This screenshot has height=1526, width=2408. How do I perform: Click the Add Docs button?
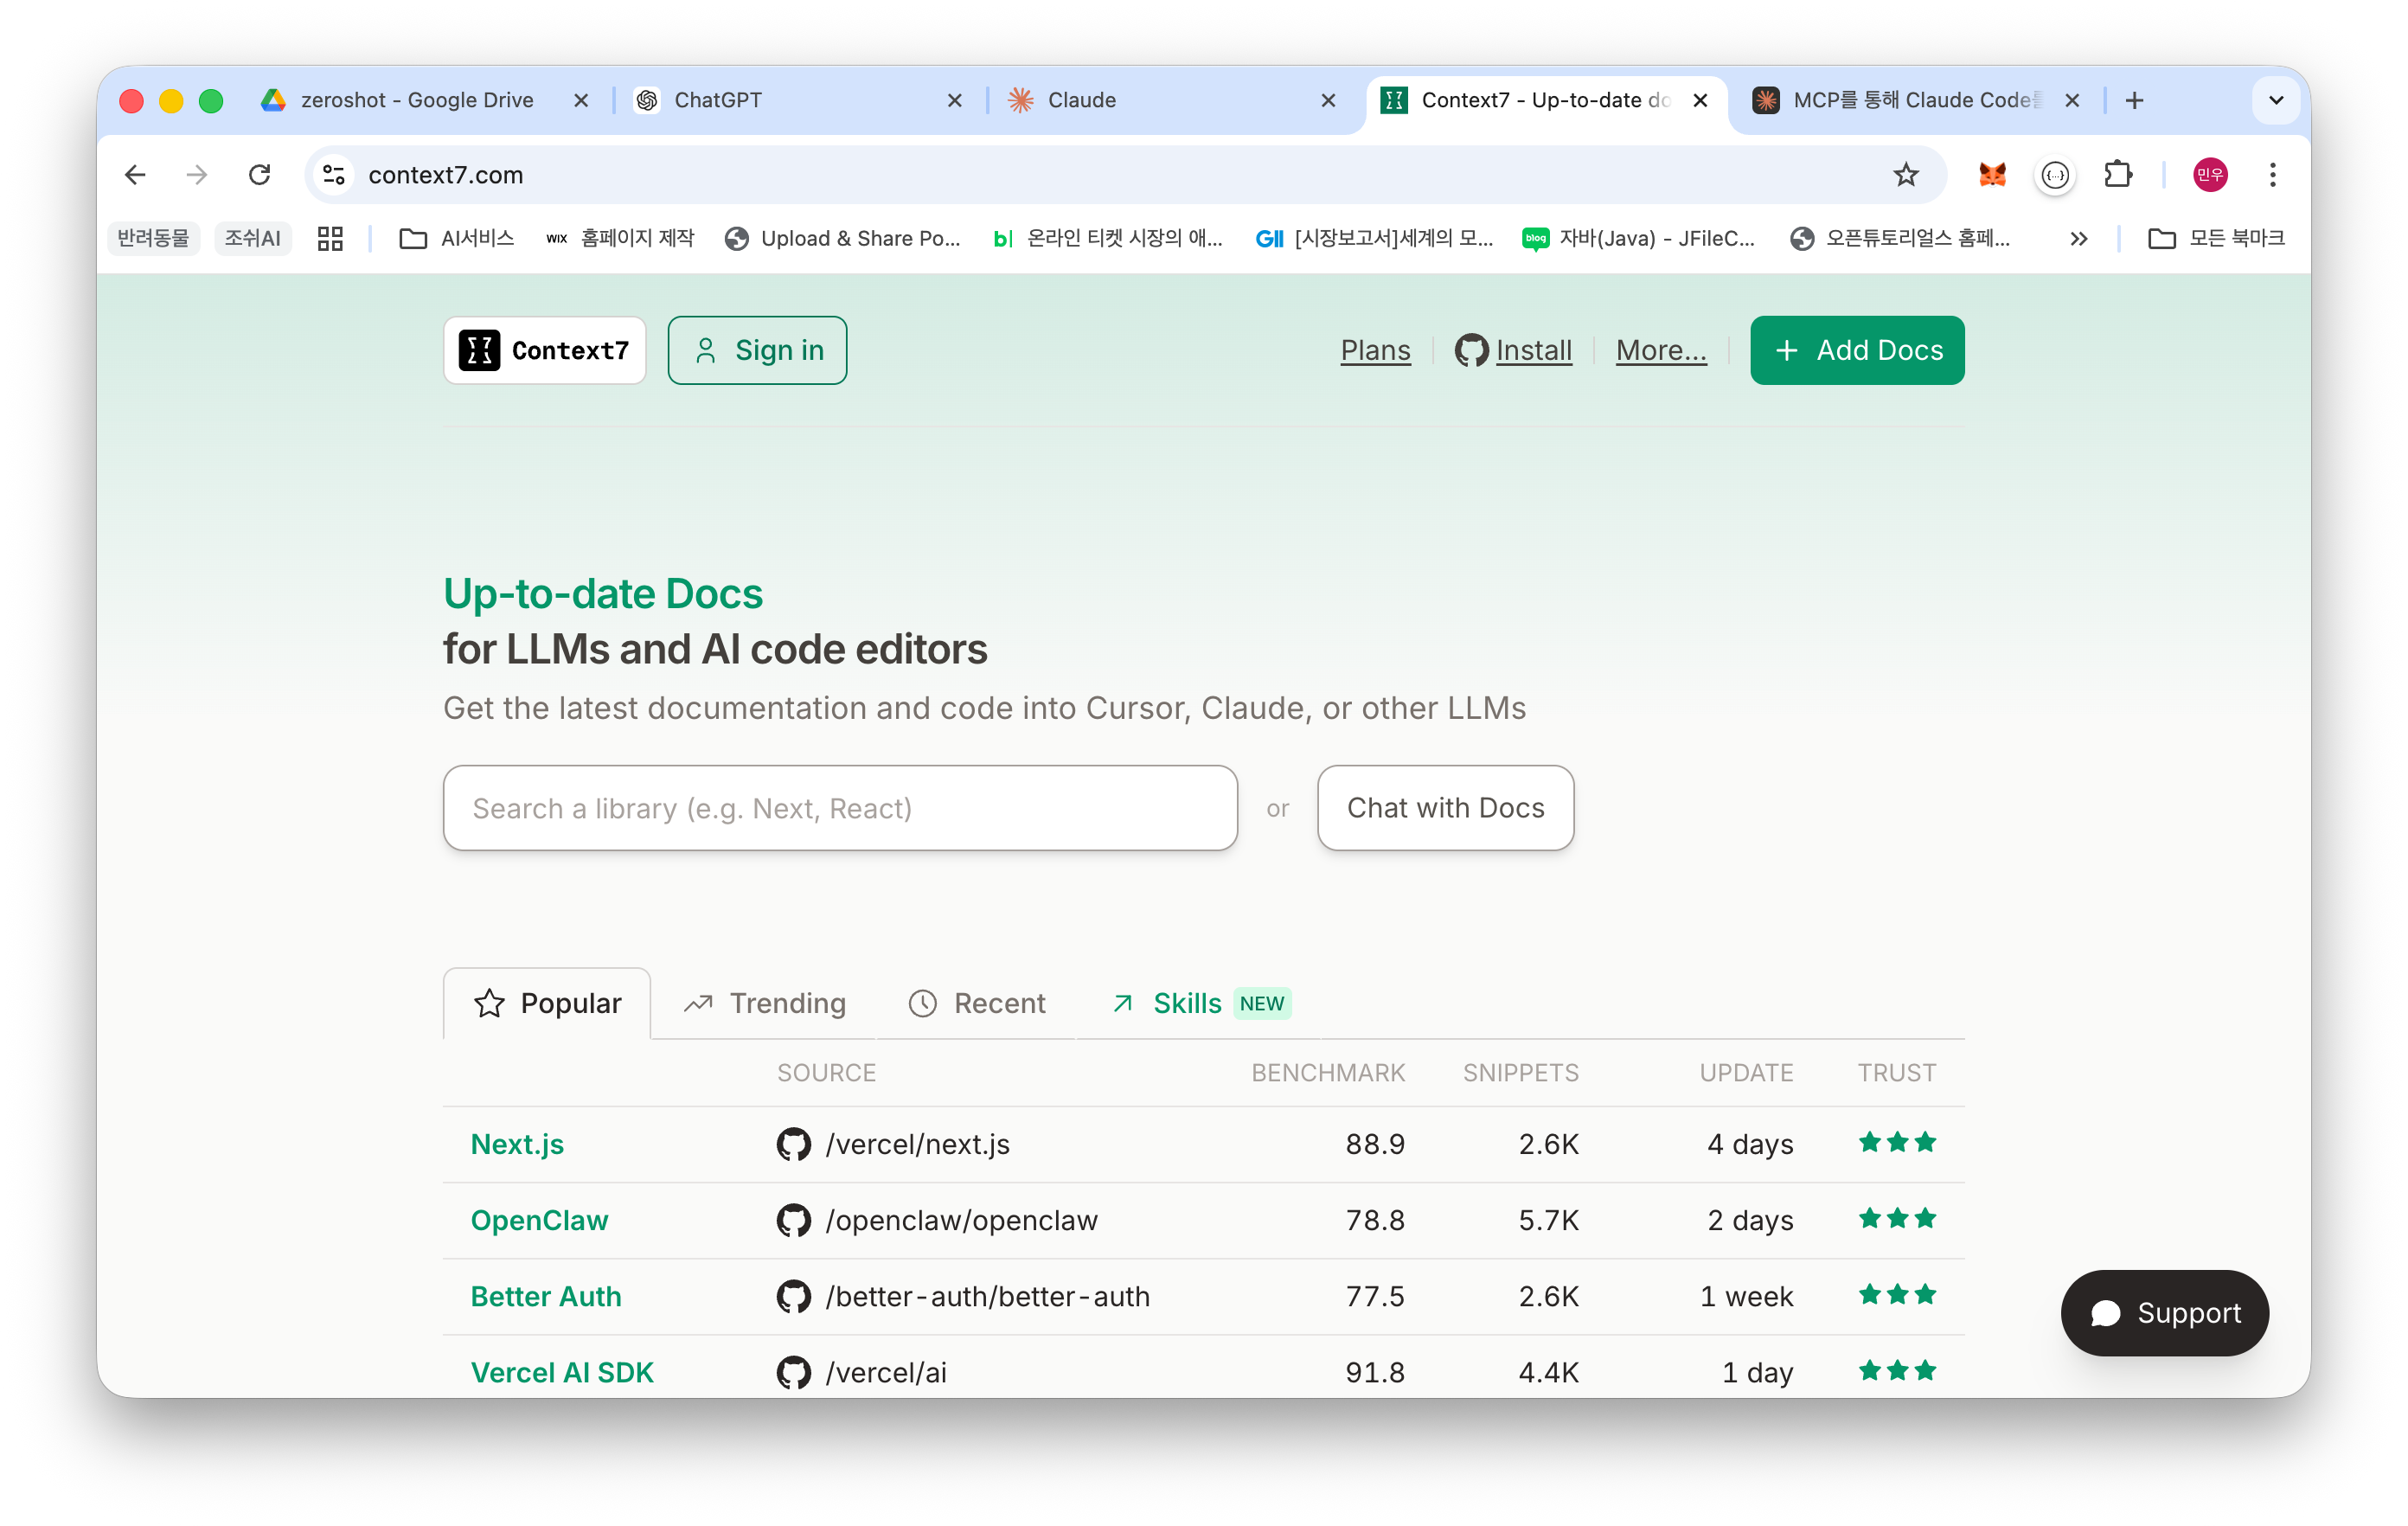point(1857,350)
